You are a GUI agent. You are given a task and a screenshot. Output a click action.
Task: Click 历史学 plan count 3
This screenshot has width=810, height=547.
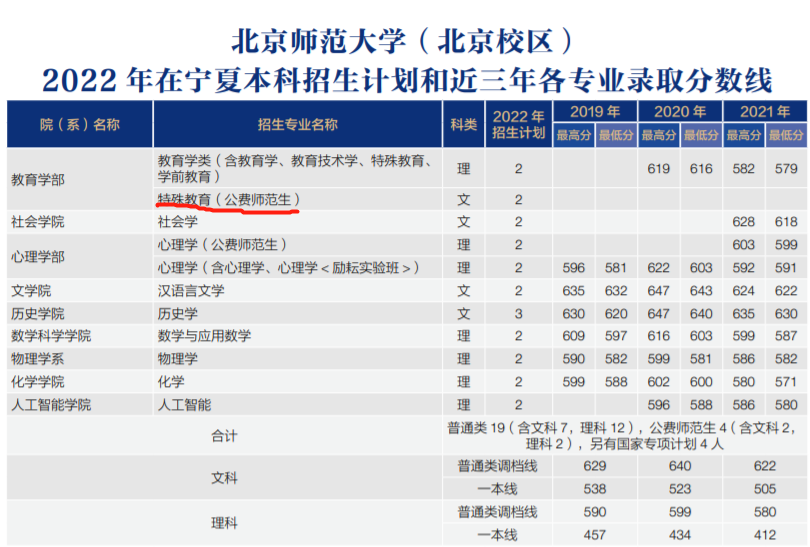click(518, 314)
